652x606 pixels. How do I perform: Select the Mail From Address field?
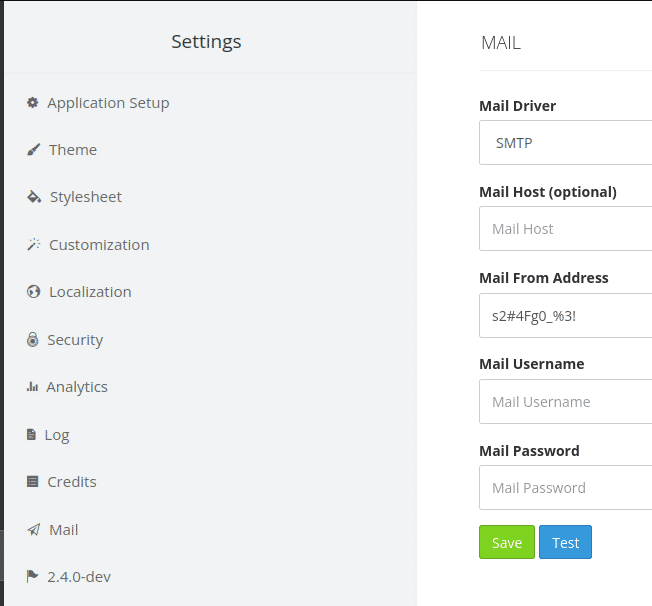(566, 316)
